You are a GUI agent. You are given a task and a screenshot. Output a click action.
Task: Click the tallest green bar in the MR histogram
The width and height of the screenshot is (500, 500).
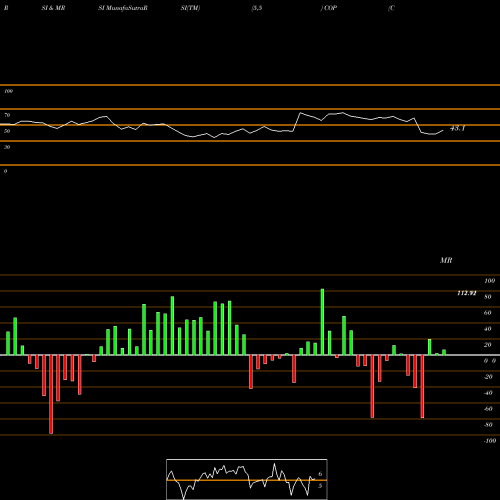pos(322,322)
